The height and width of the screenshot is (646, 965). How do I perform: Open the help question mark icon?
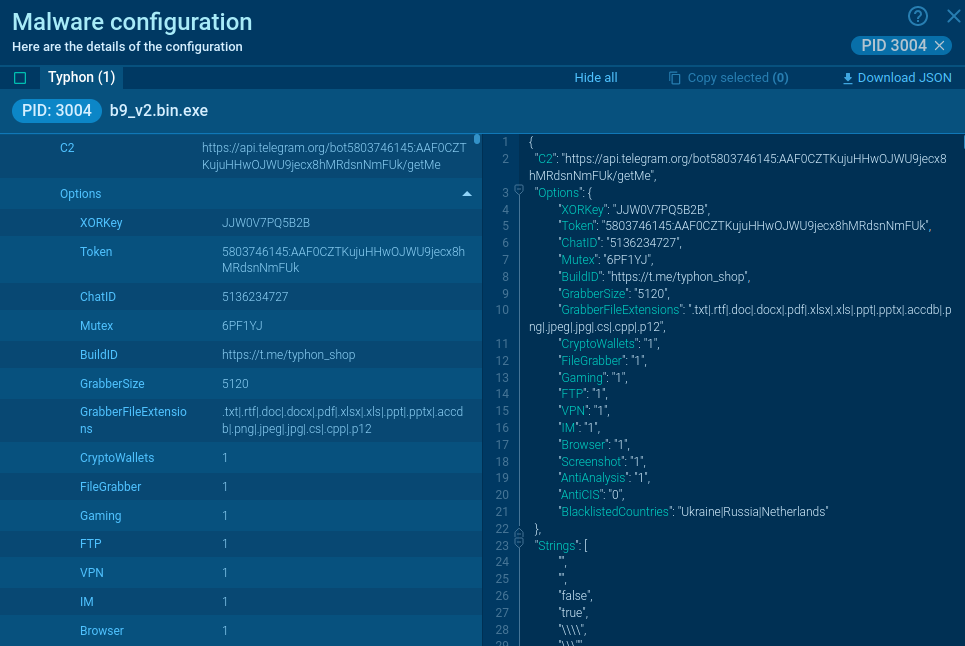[x=917, y=16]
